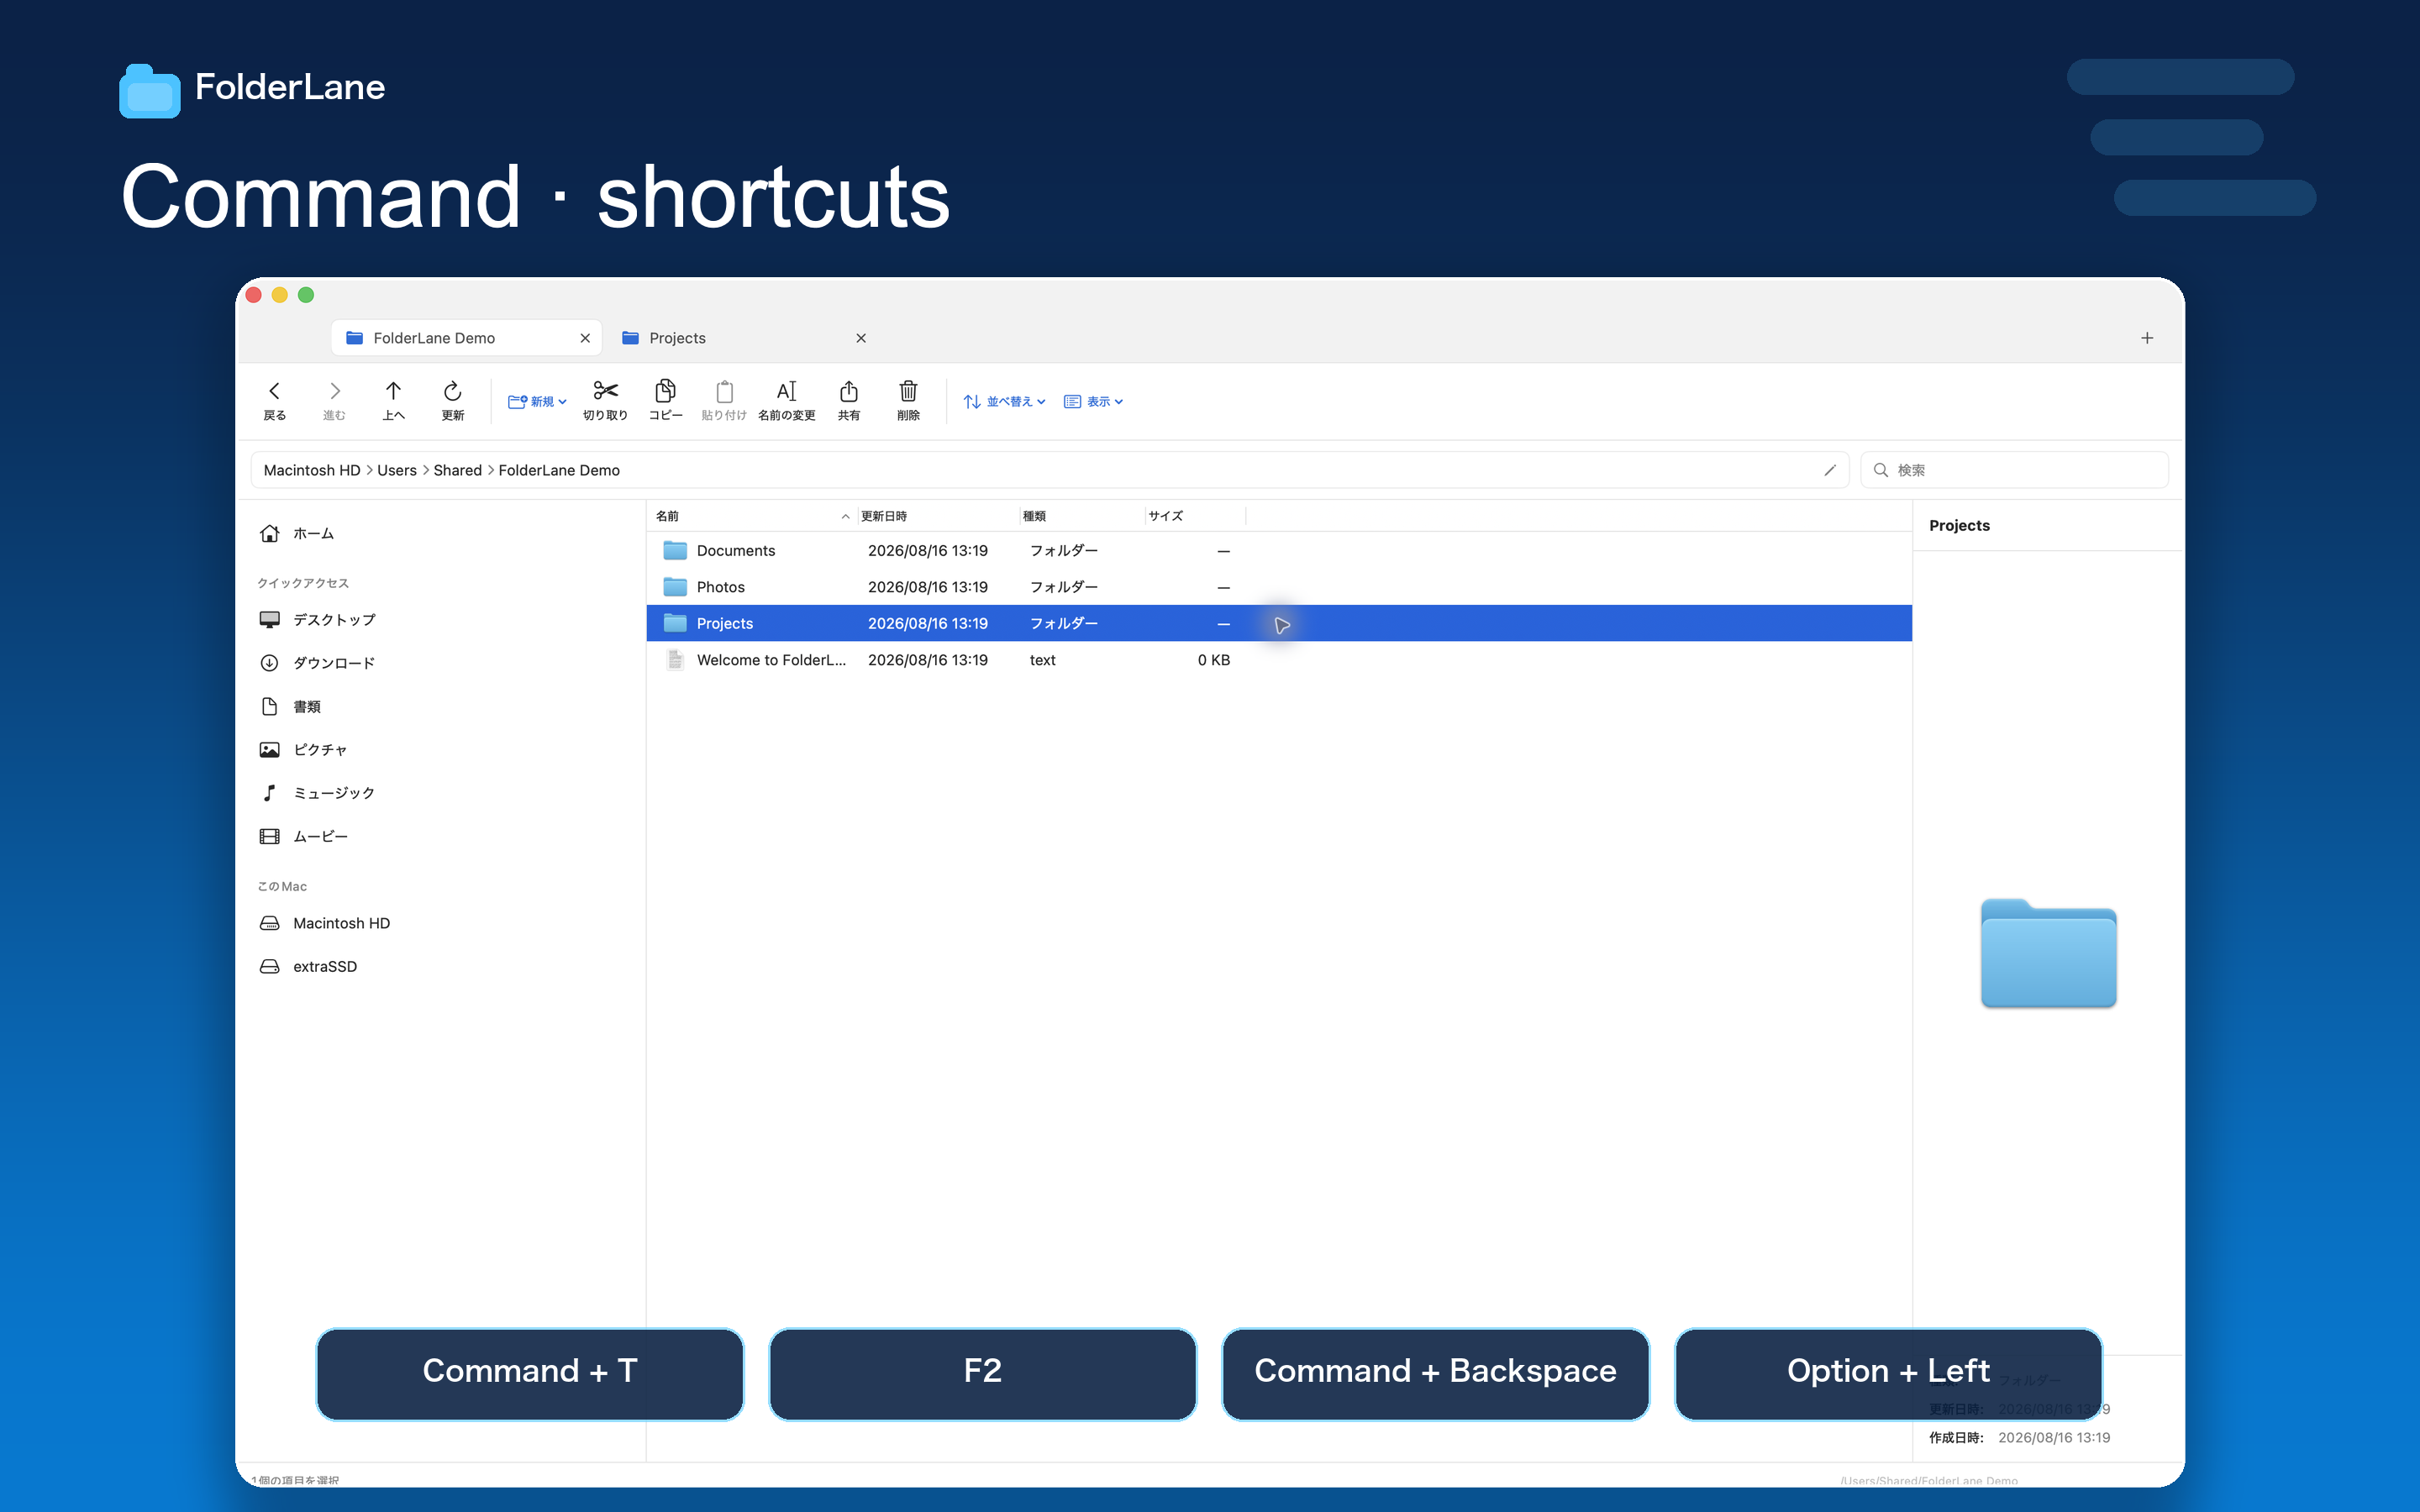Click the Paste (貼り付け) icon
Viewport: 2420px width, 1512px height.
coord(724,400)
